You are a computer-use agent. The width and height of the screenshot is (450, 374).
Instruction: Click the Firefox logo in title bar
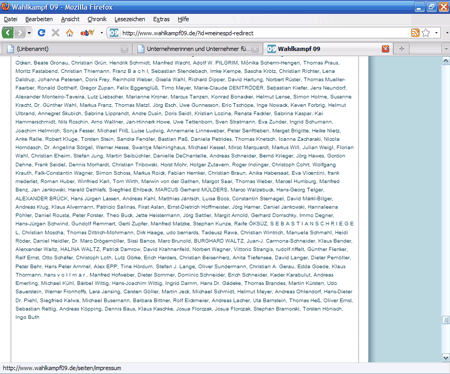tap(5, 7)
